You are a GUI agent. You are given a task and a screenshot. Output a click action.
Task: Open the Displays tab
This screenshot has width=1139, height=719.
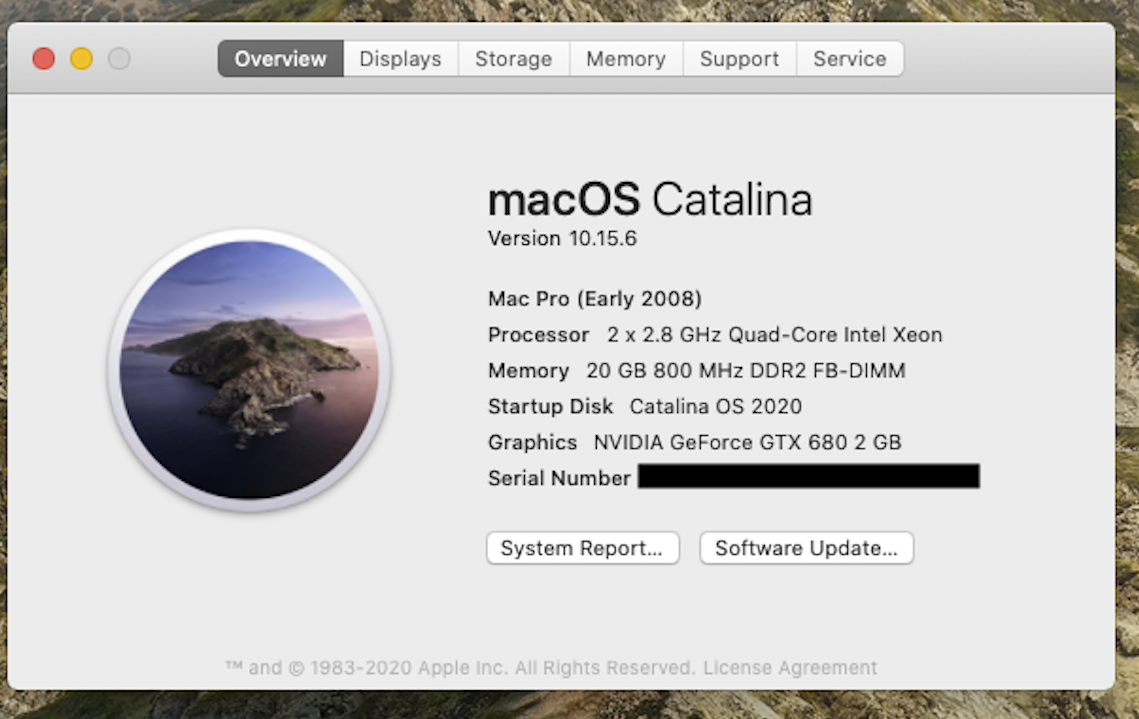(x=400, y=59)
